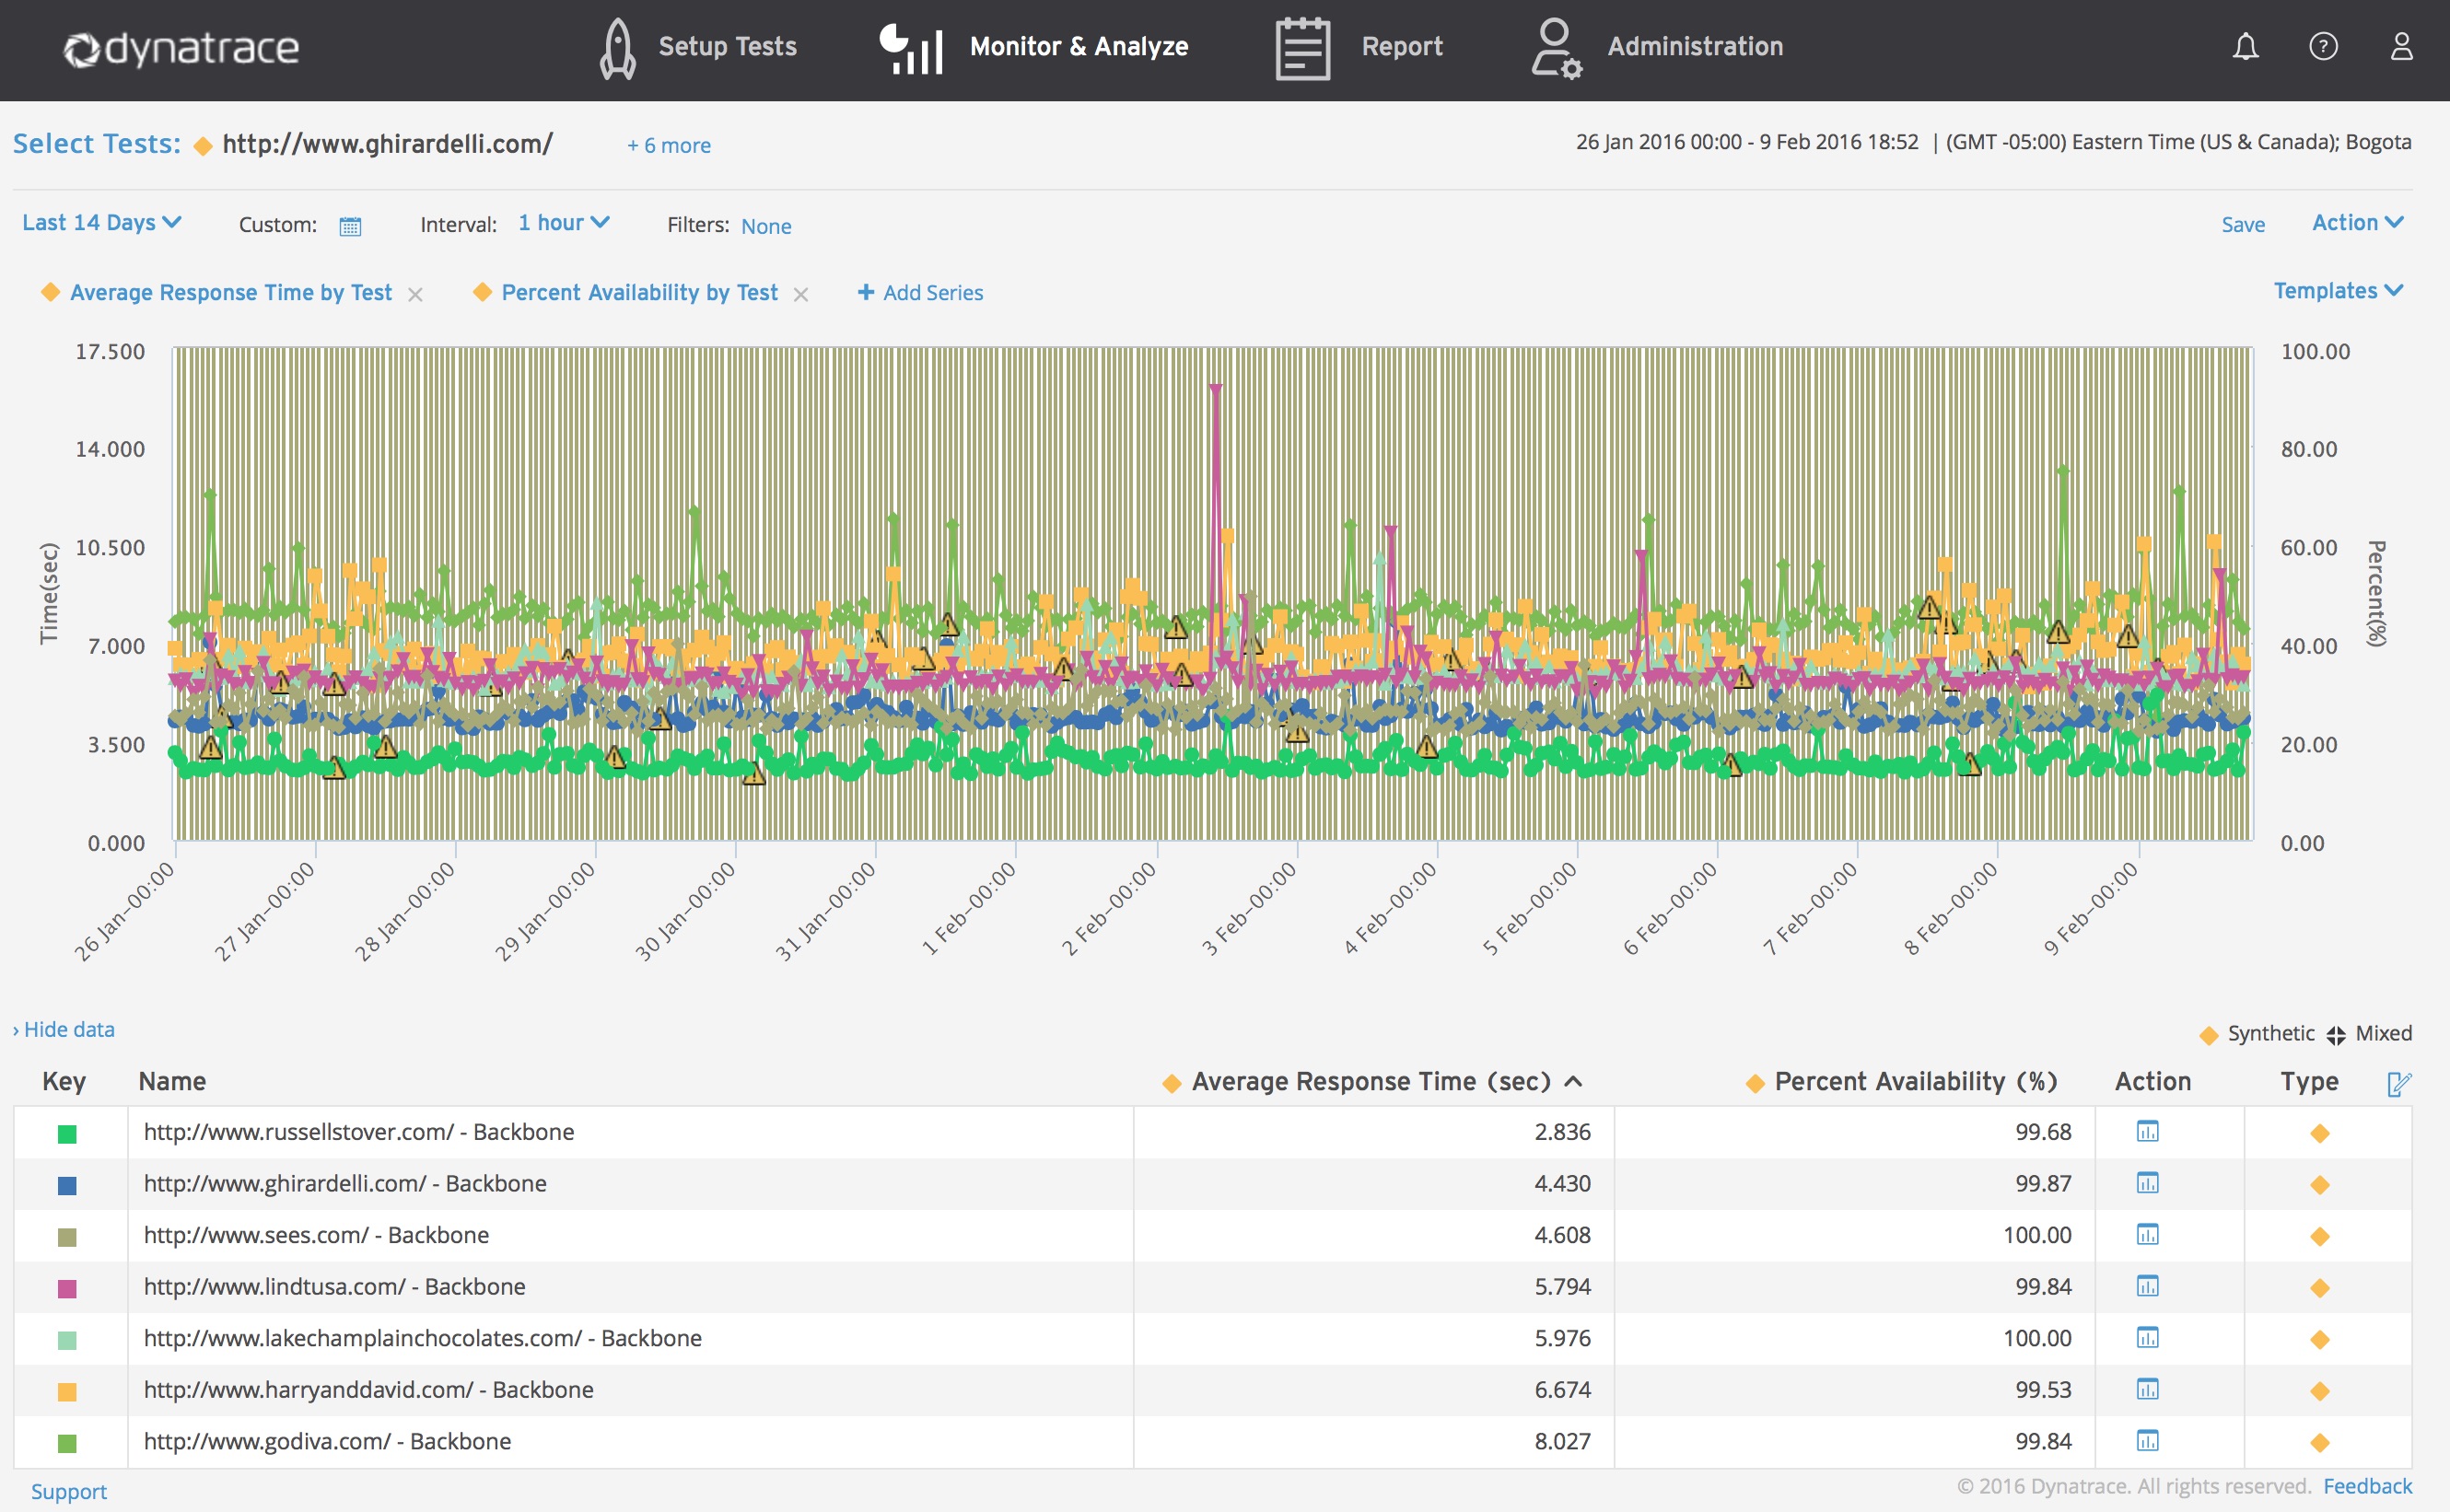The image size is (2450, 1512).
Task: Click the plus icon of Add Series
Action: 866,292
